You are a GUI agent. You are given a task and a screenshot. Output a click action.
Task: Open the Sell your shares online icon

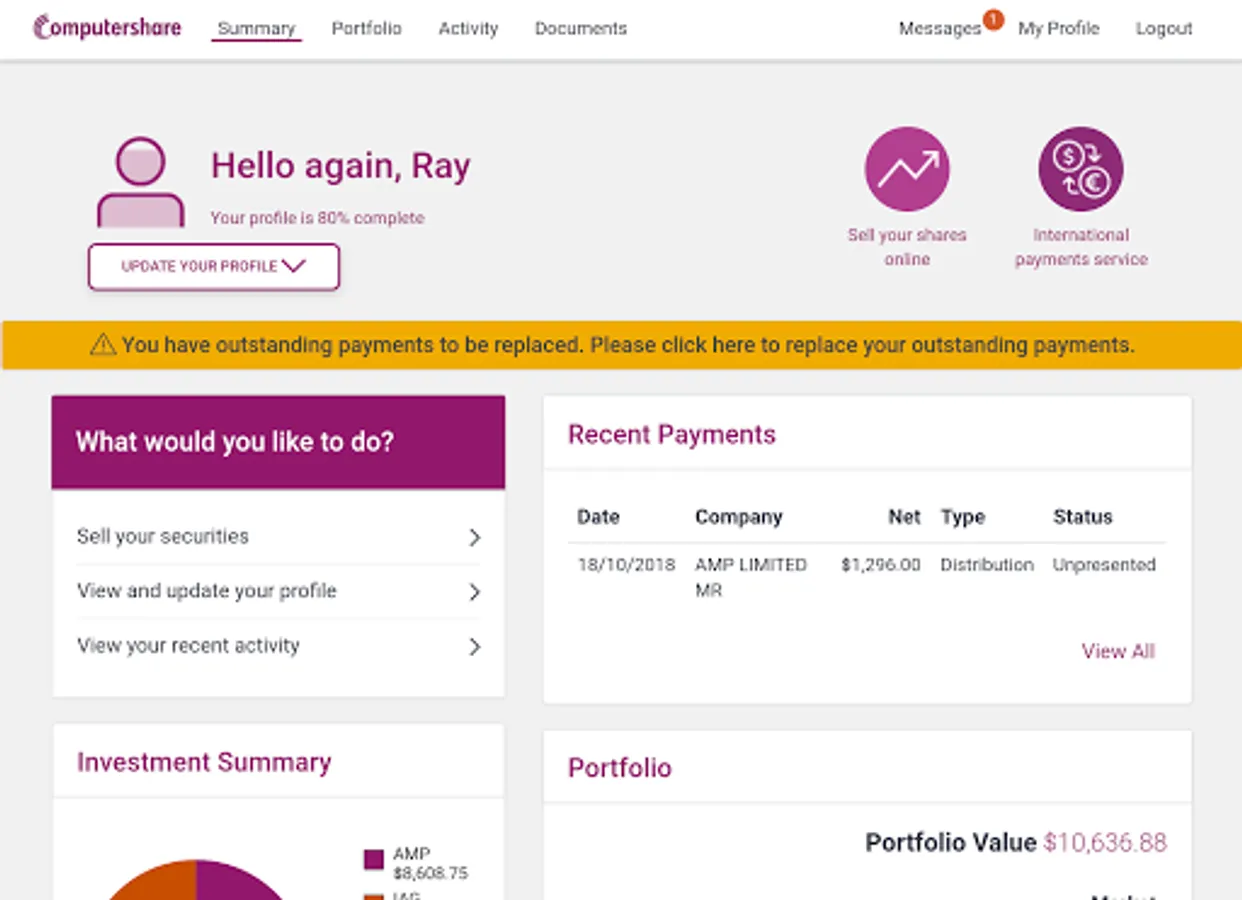(x=906, y=168)
